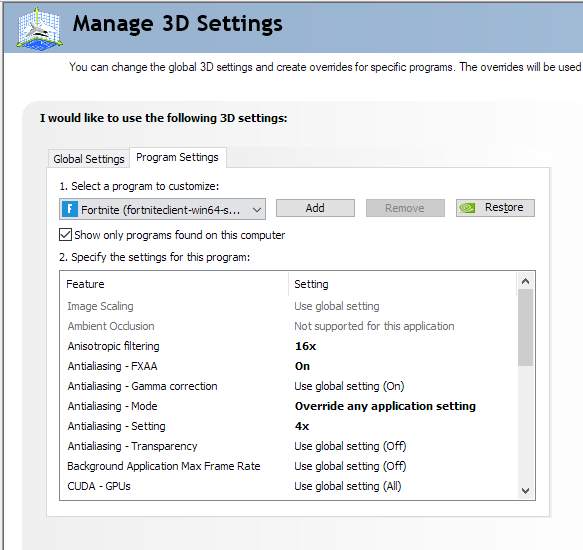The image size is (583, 550).
Task: Click the scroll down arrow of settings list
Action: coord(525,491)
